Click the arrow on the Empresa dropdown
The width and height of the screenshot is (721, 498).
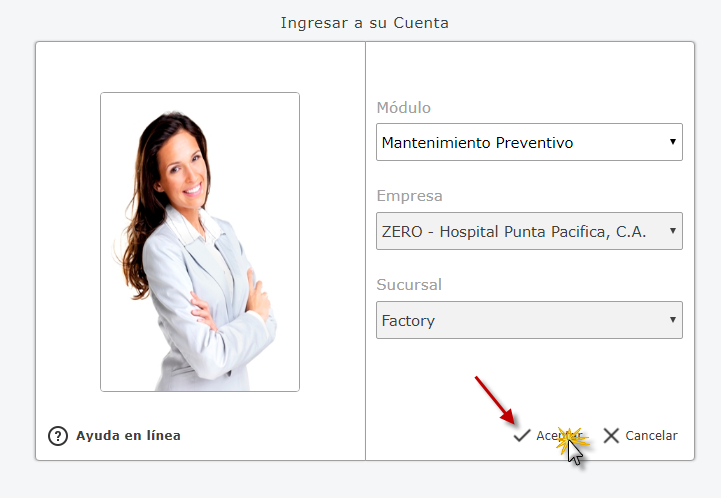tap(673, 230)
